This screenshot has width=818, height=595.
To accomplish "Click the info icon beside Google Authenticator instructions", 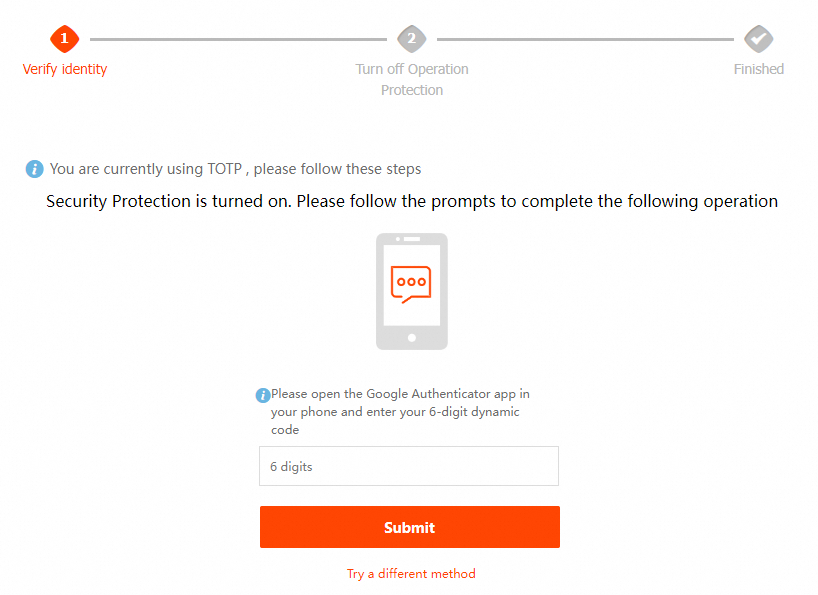I will (x=263, y=395).
